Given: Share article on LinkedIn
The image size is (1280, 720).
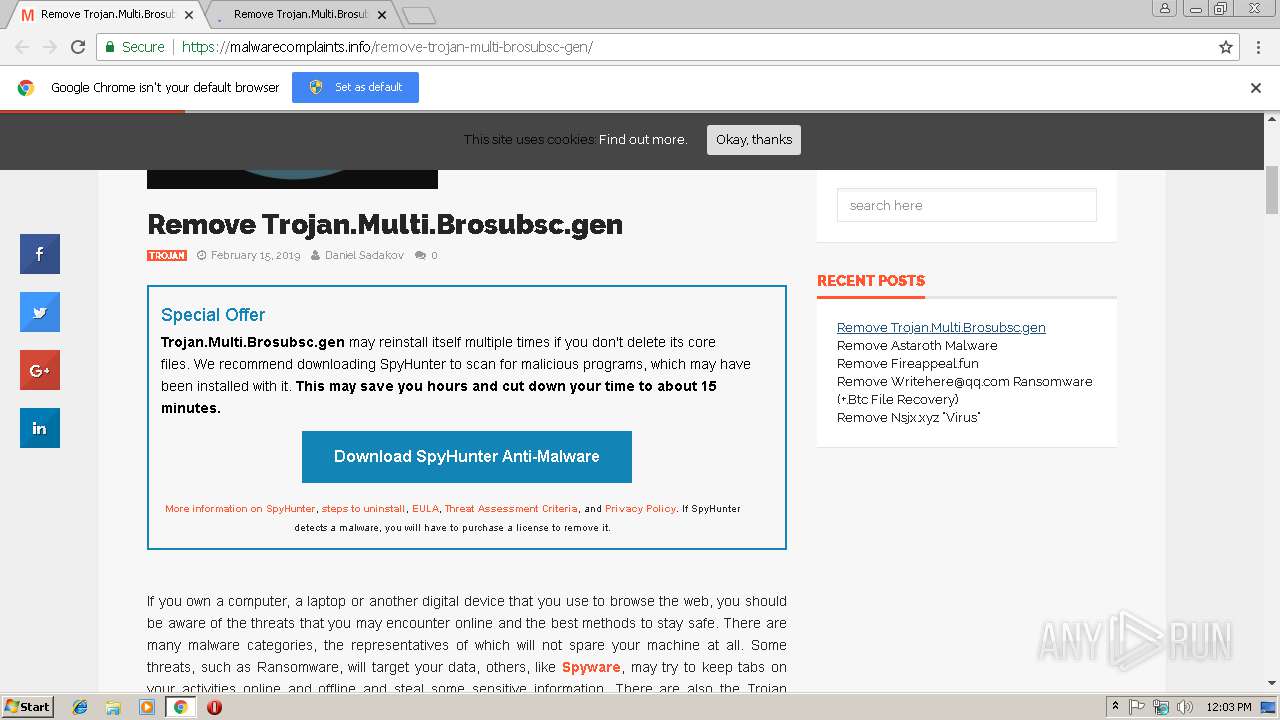Looking at the screenshot, I should tap(40, 428).
